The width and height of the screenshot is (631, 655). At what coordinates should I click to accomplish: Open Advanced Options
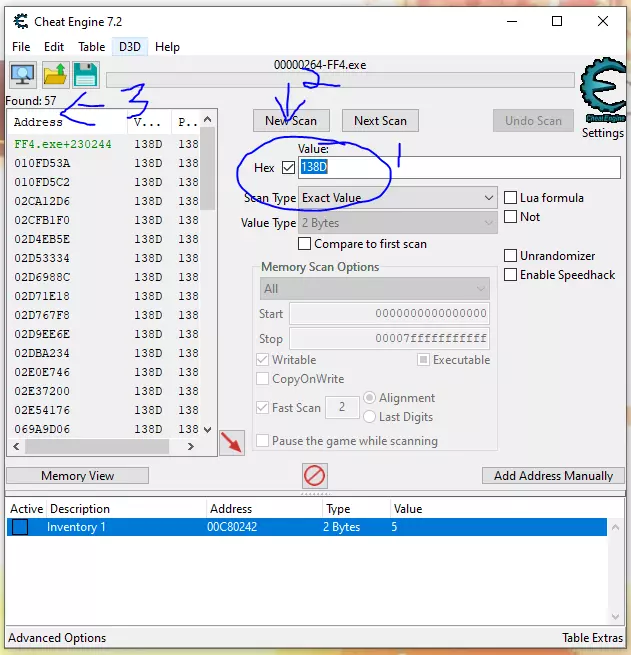click(57, 638)
